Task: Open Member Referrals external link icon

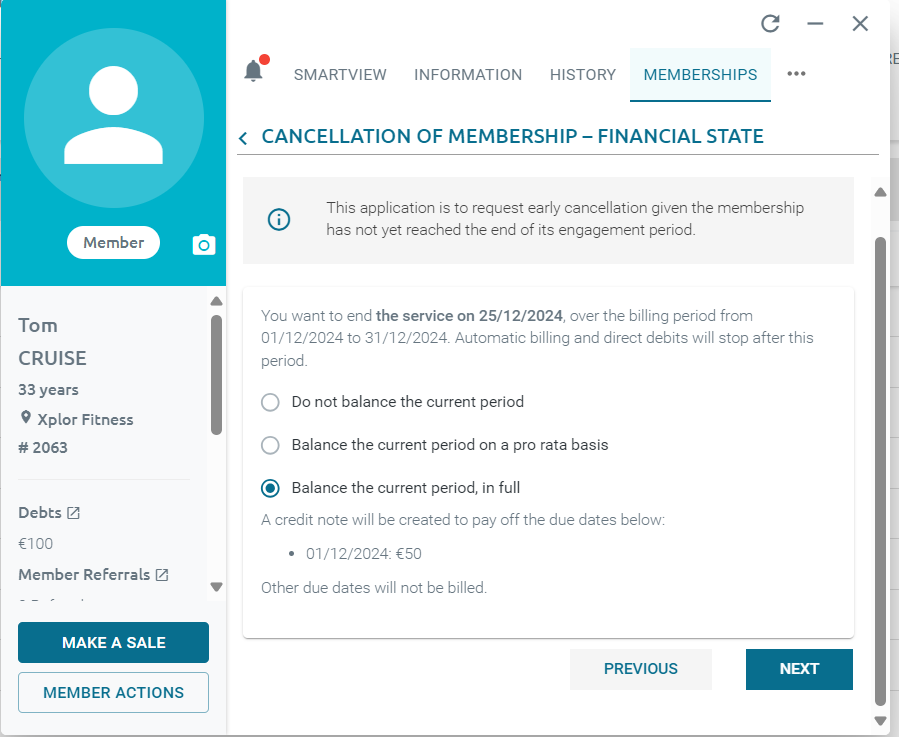Action: coord(162,575)
